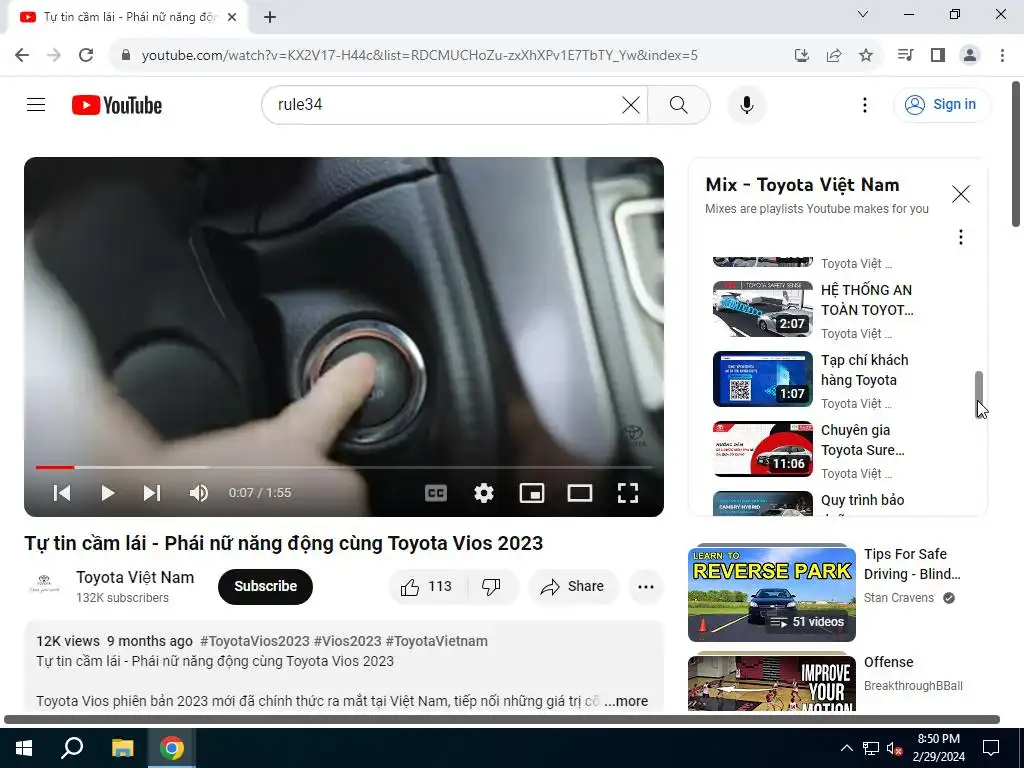
Task: Open REVERSE PARK playlist thumbnail
Action: click(771, 594)
